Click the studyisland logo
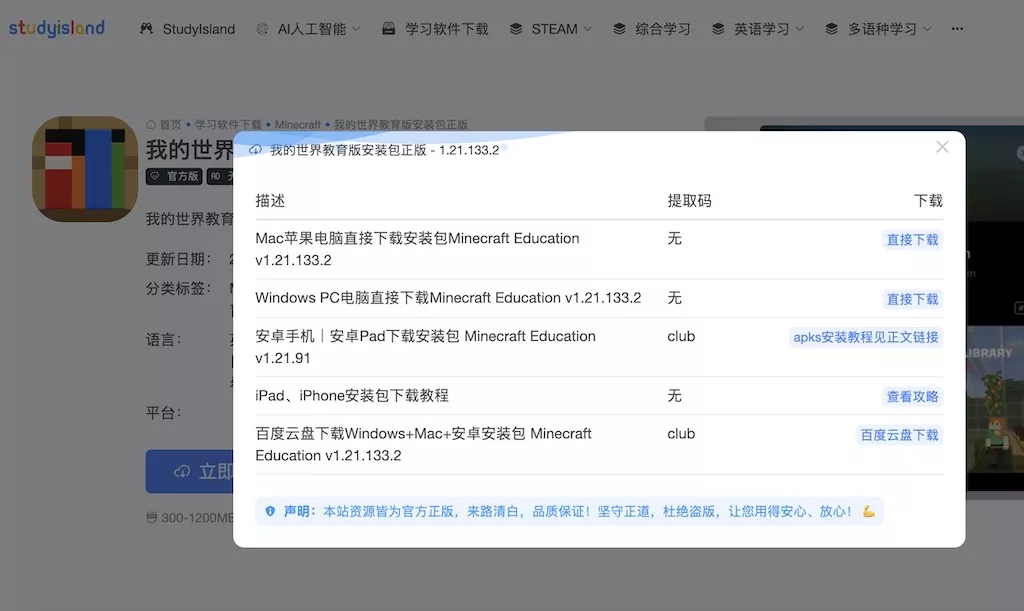The image size is (1024, 611). (56, 28)
